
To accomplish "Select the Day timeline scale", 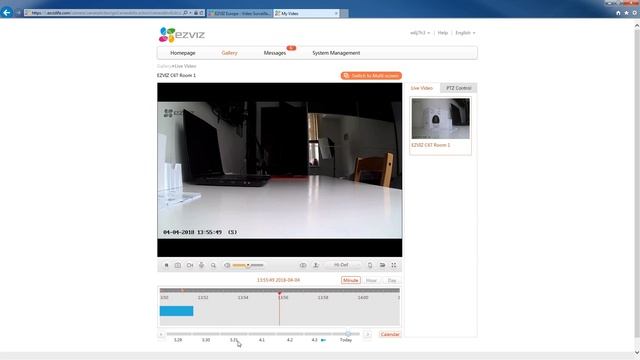I will click(x=392, y=280).
